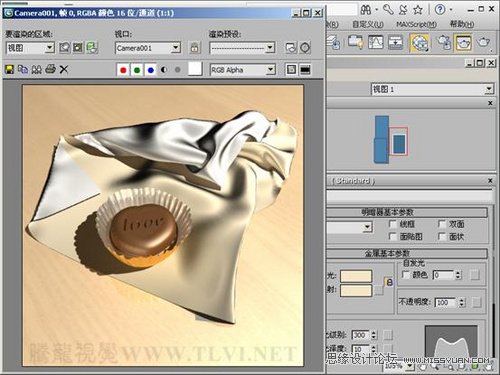Toggle the green channel display

[x=137, y=70]
